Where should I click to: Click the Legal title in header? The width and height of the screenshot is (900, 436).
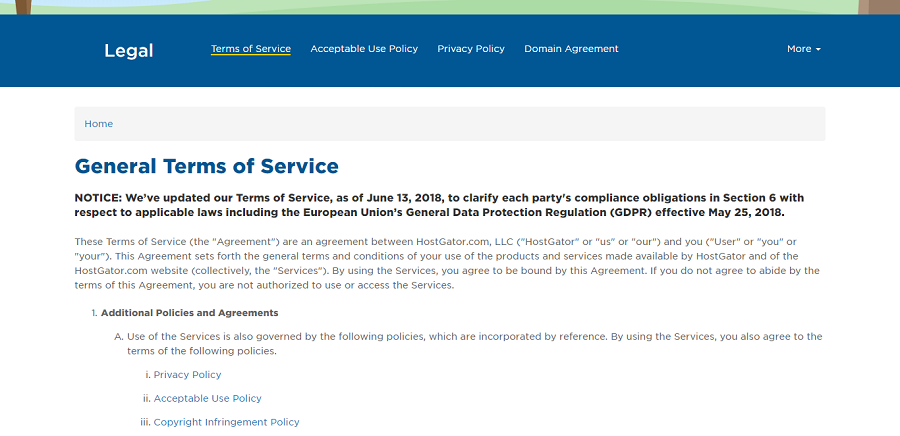[129, 50]
